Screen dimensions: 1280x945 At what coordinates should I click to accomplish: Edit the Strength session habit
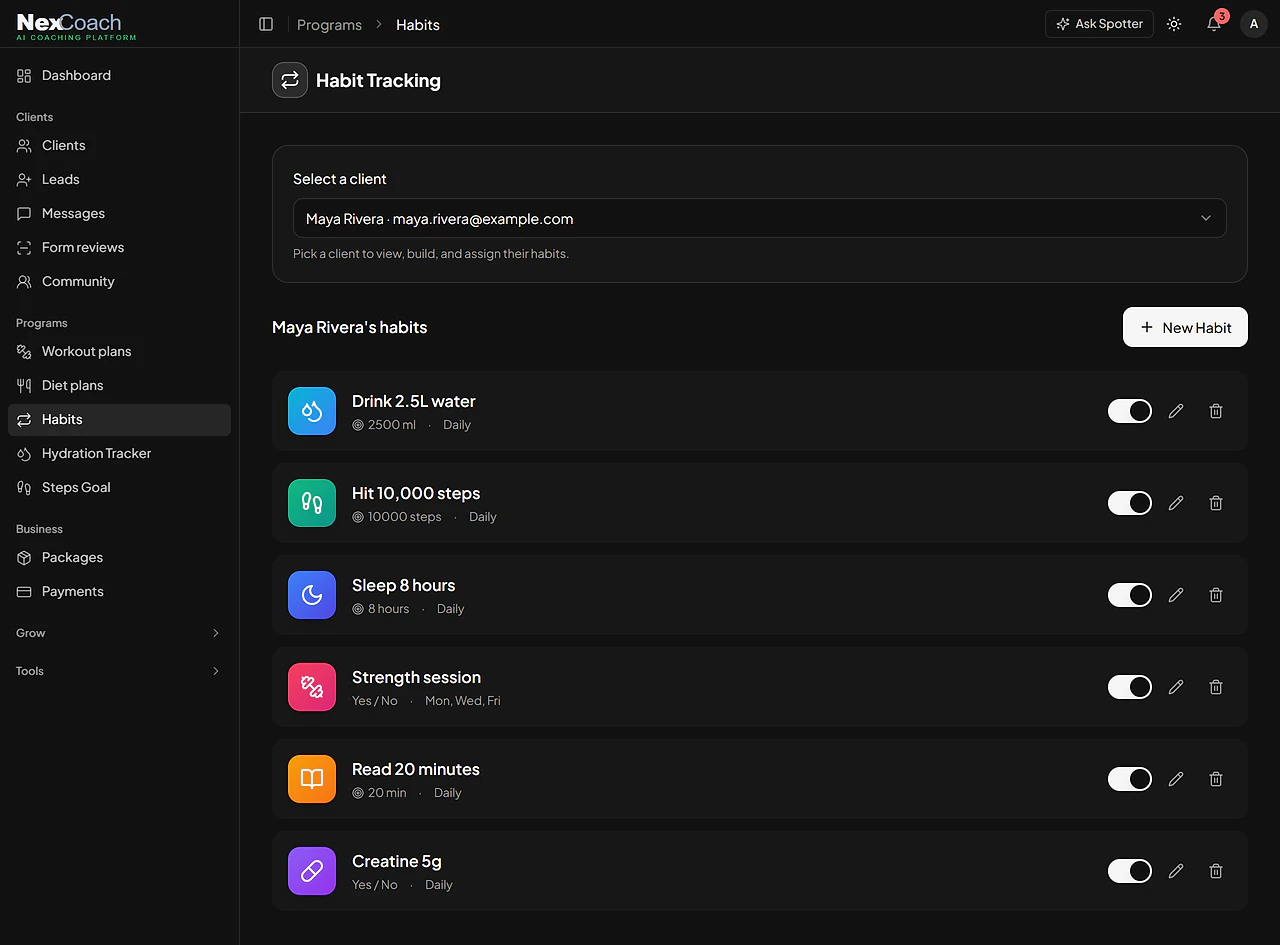point(1176,687)
